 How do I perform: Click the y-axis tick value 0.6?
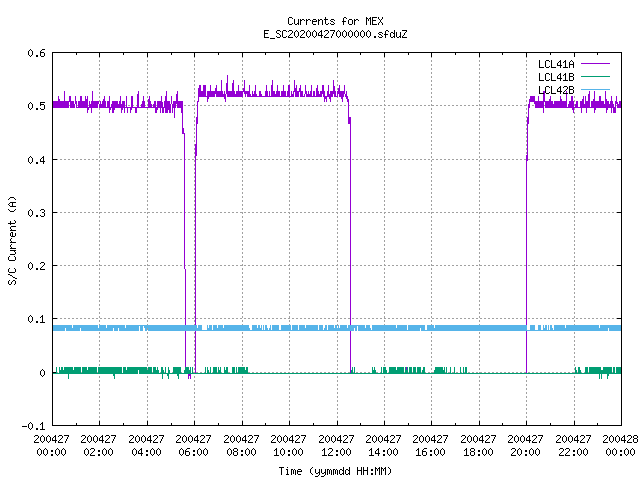(x=37, y=53)
